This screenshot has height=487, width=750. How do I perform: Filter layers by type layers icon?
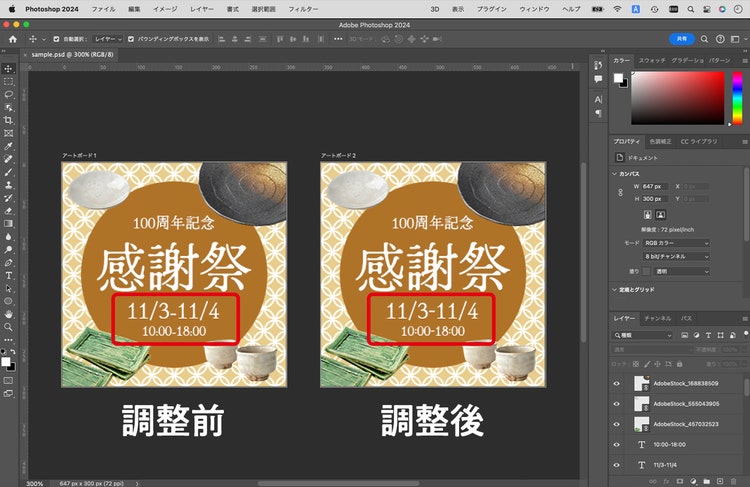click(x=708, y=335)
